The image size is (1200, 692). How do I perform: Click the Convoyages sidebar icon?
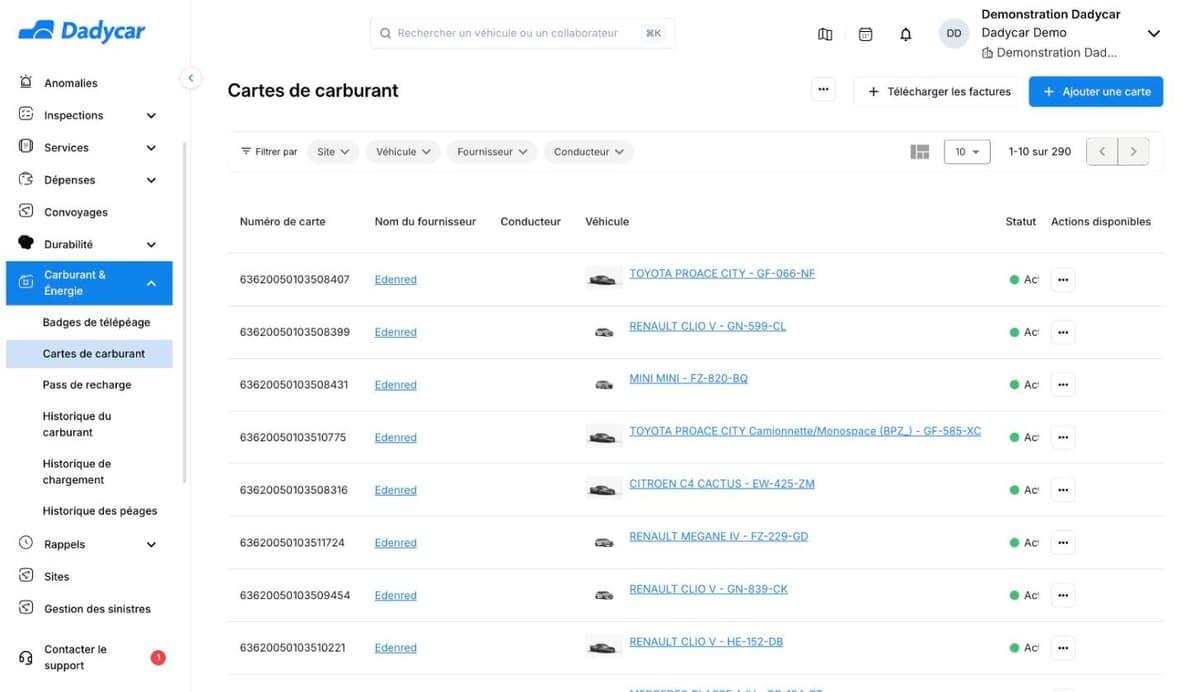[26, 211]
